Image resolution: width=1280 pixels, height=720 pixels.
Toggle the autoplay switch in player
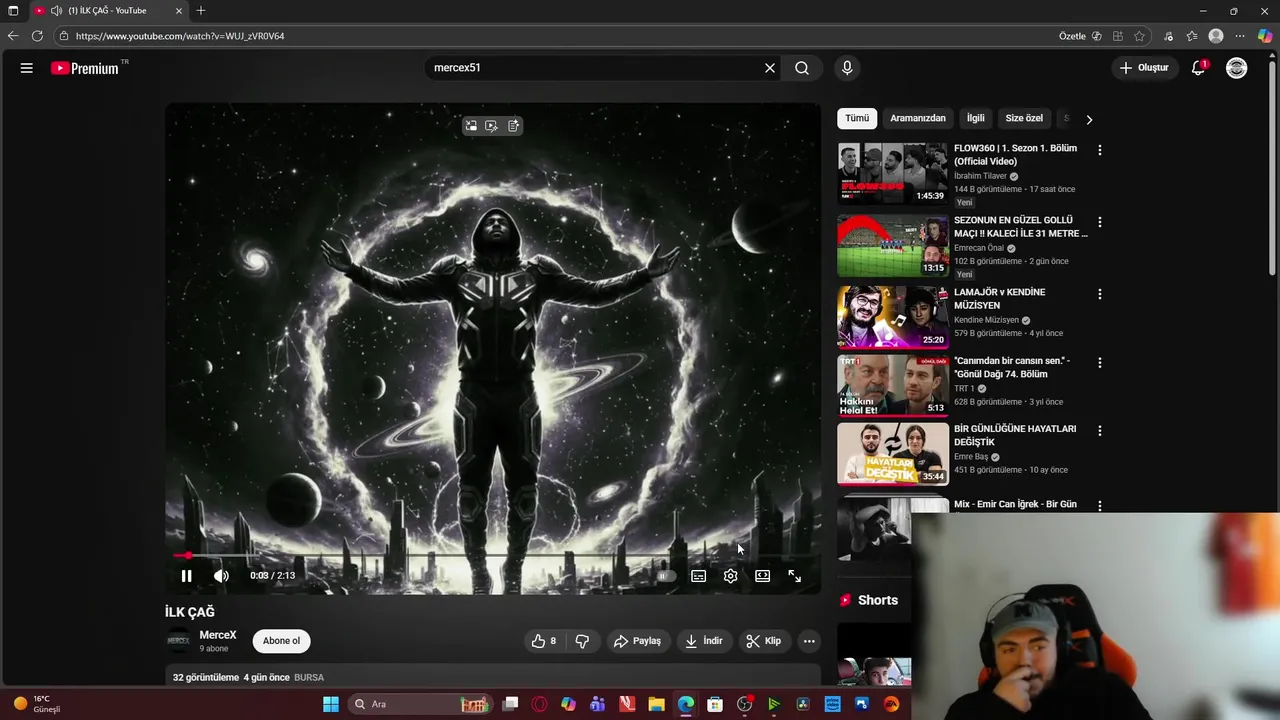coord(666,576)
